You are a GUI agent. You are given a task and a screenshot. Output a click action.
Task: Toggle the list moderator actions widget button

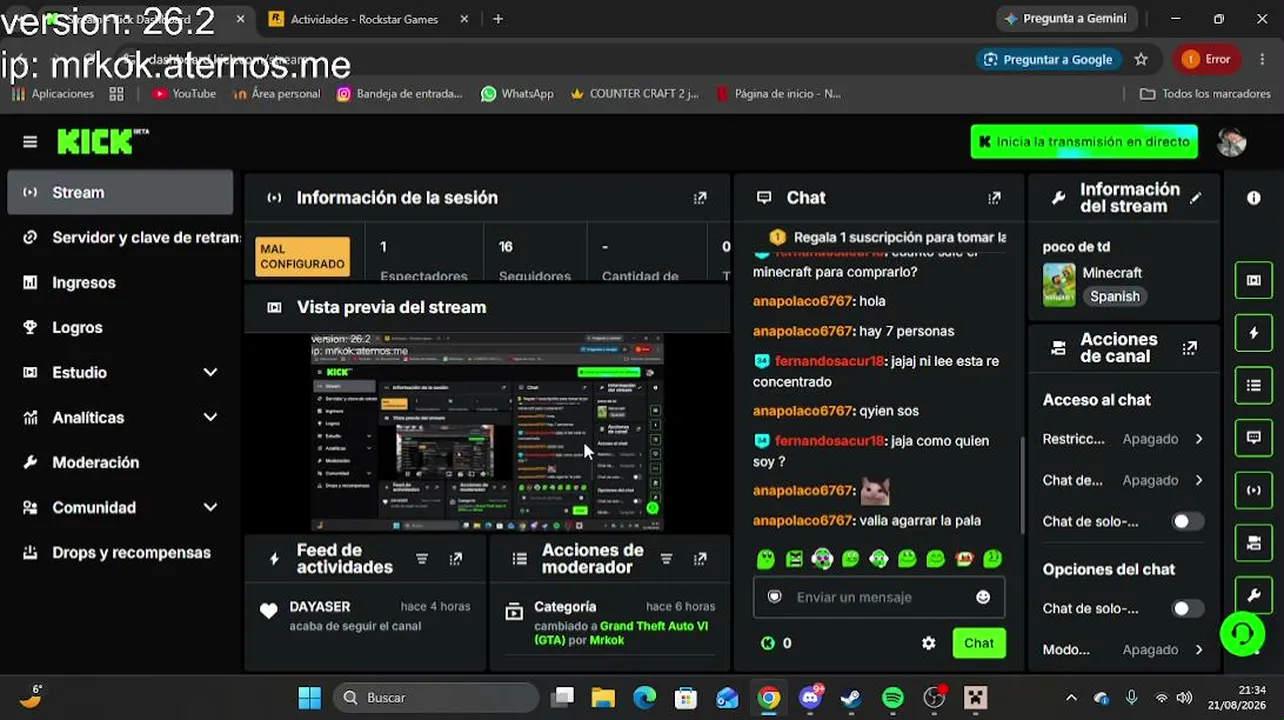(x=1253, y=385)
